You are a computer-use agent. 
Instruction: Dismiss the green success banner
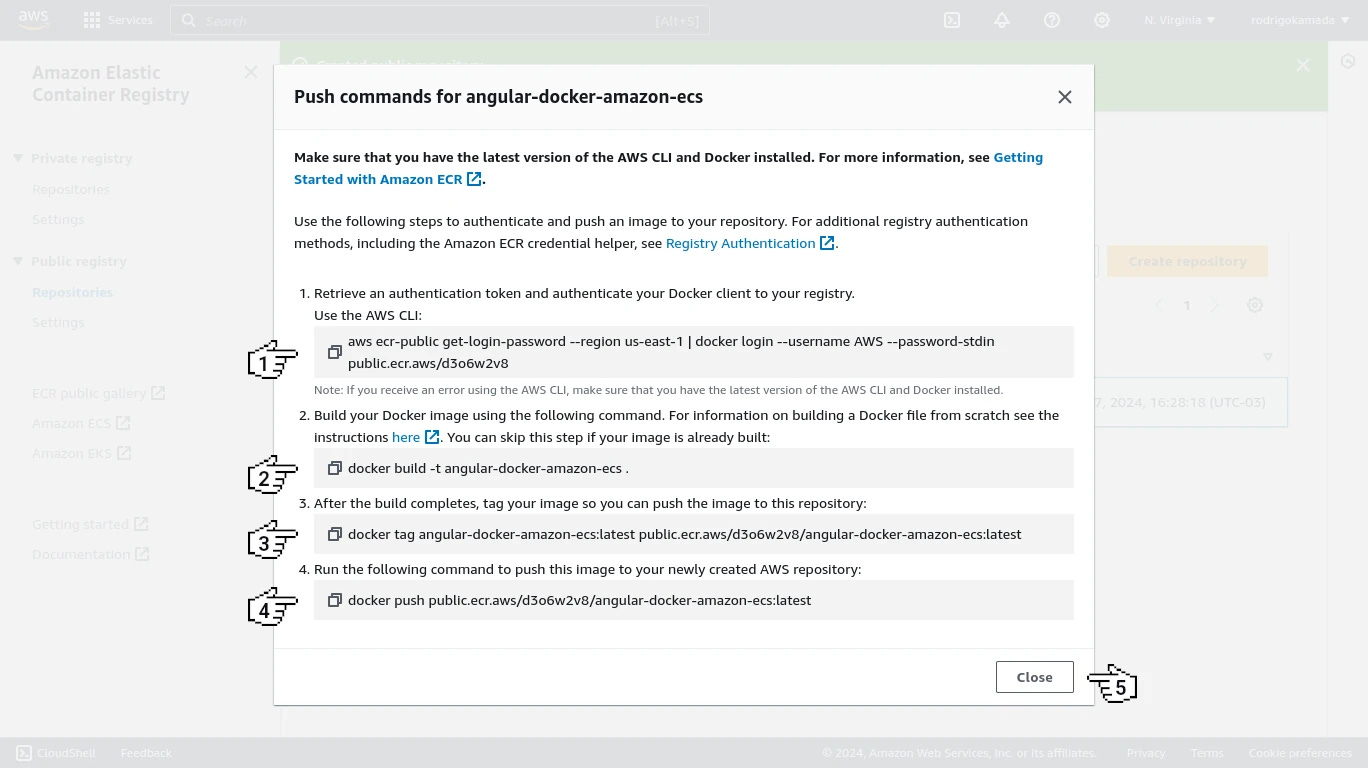click(x=1303, y=65)
